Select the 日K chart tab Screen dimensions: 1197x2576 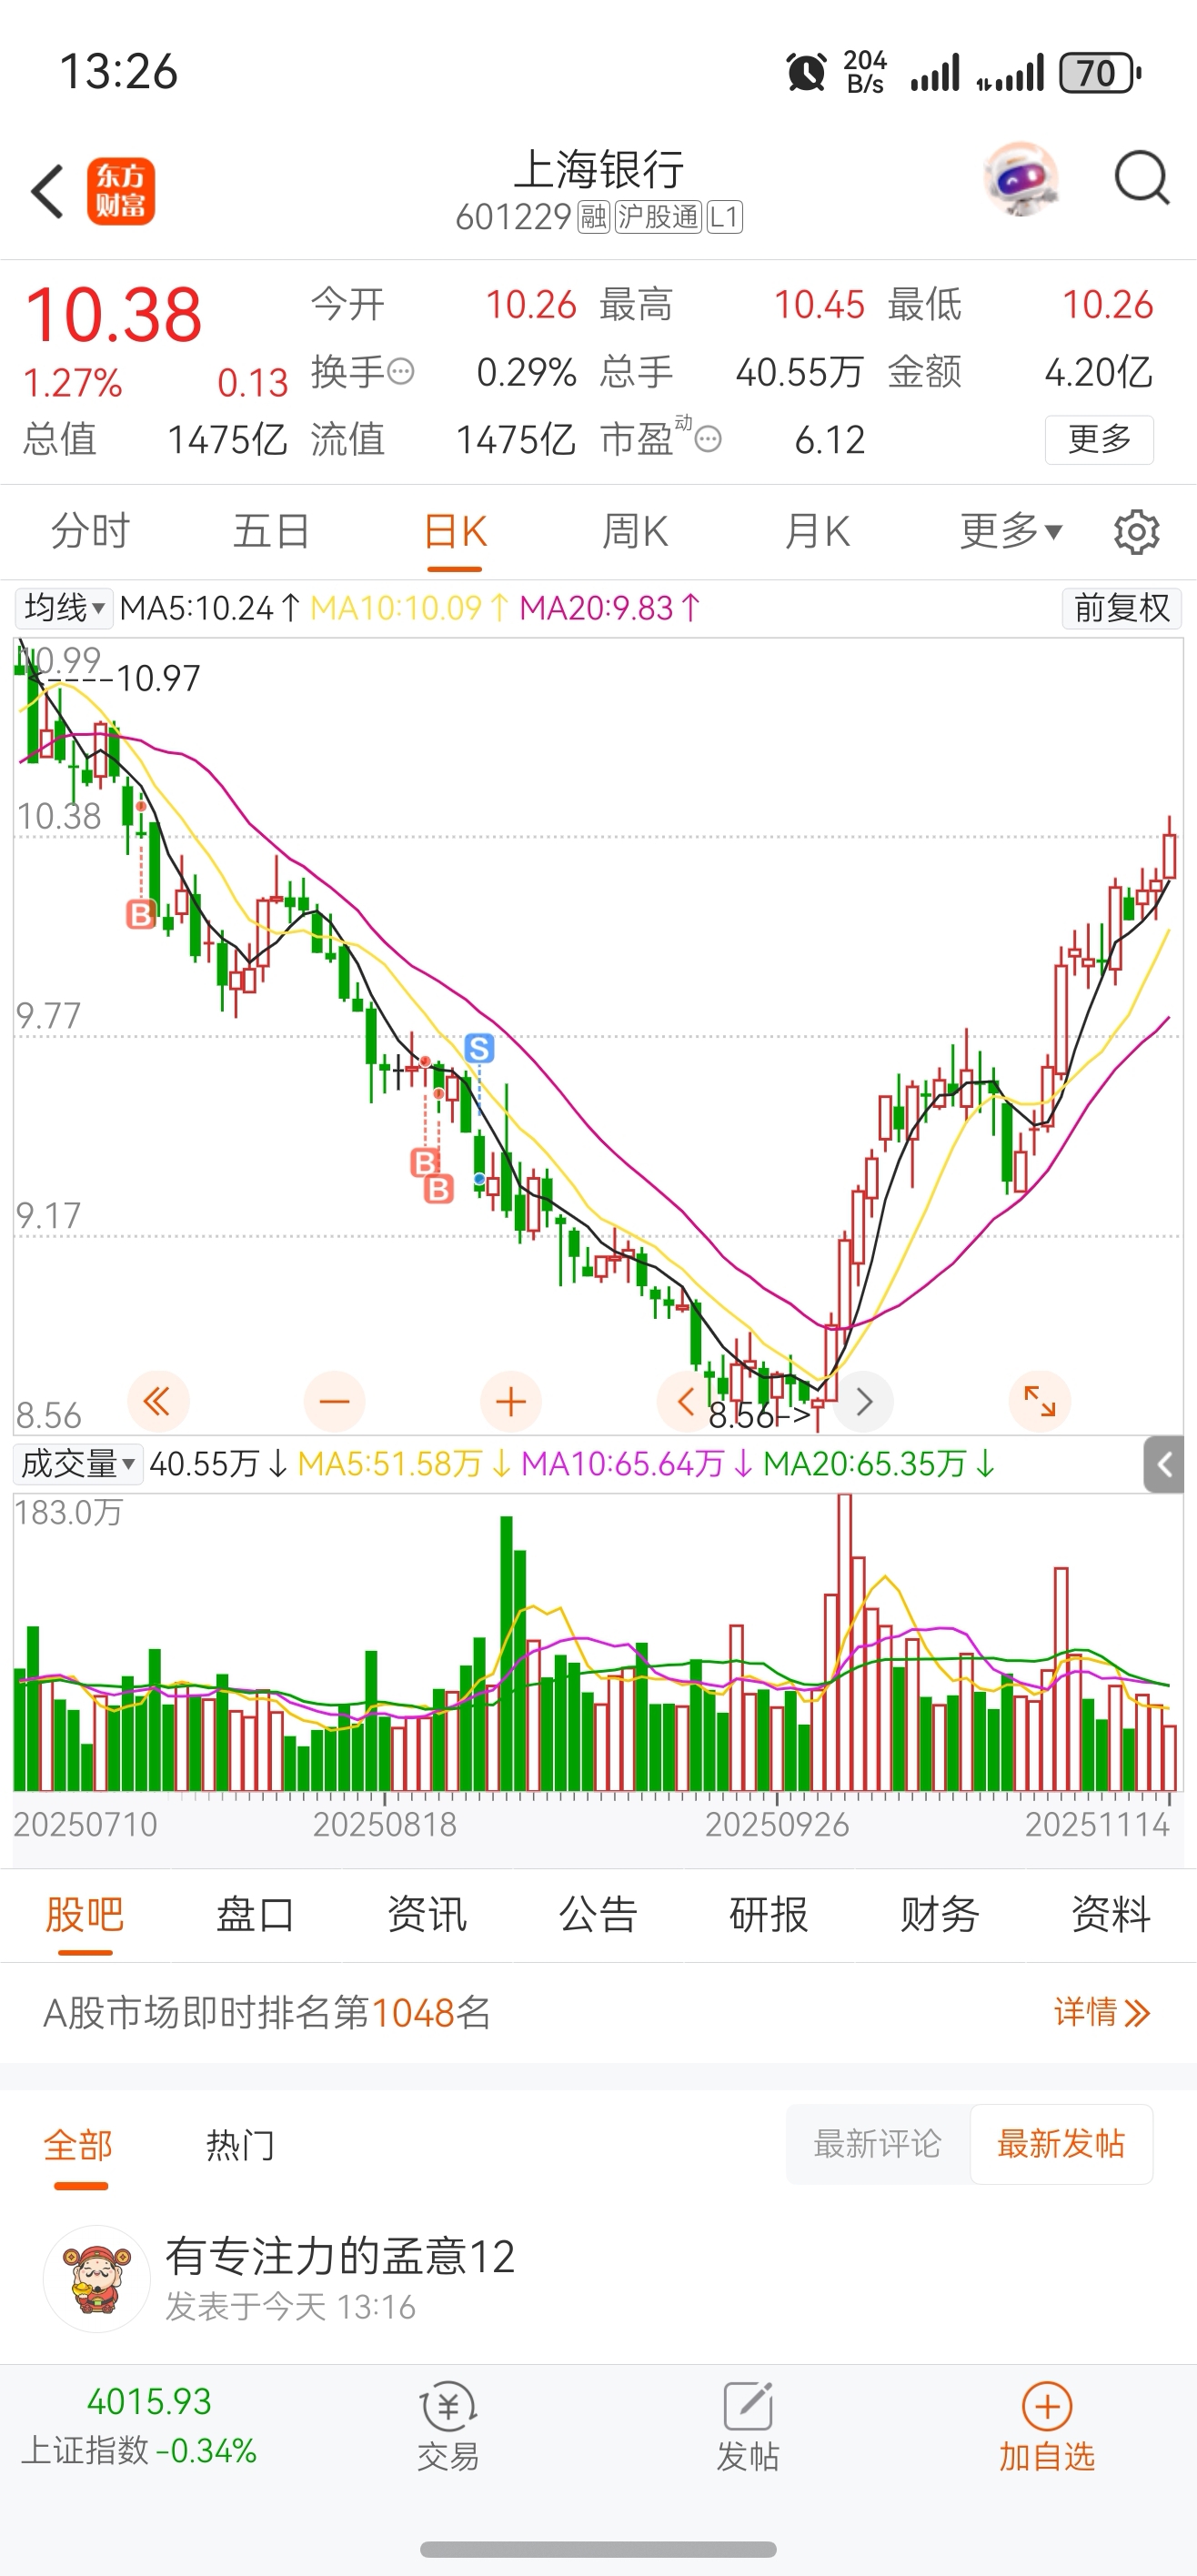(455, 531)
